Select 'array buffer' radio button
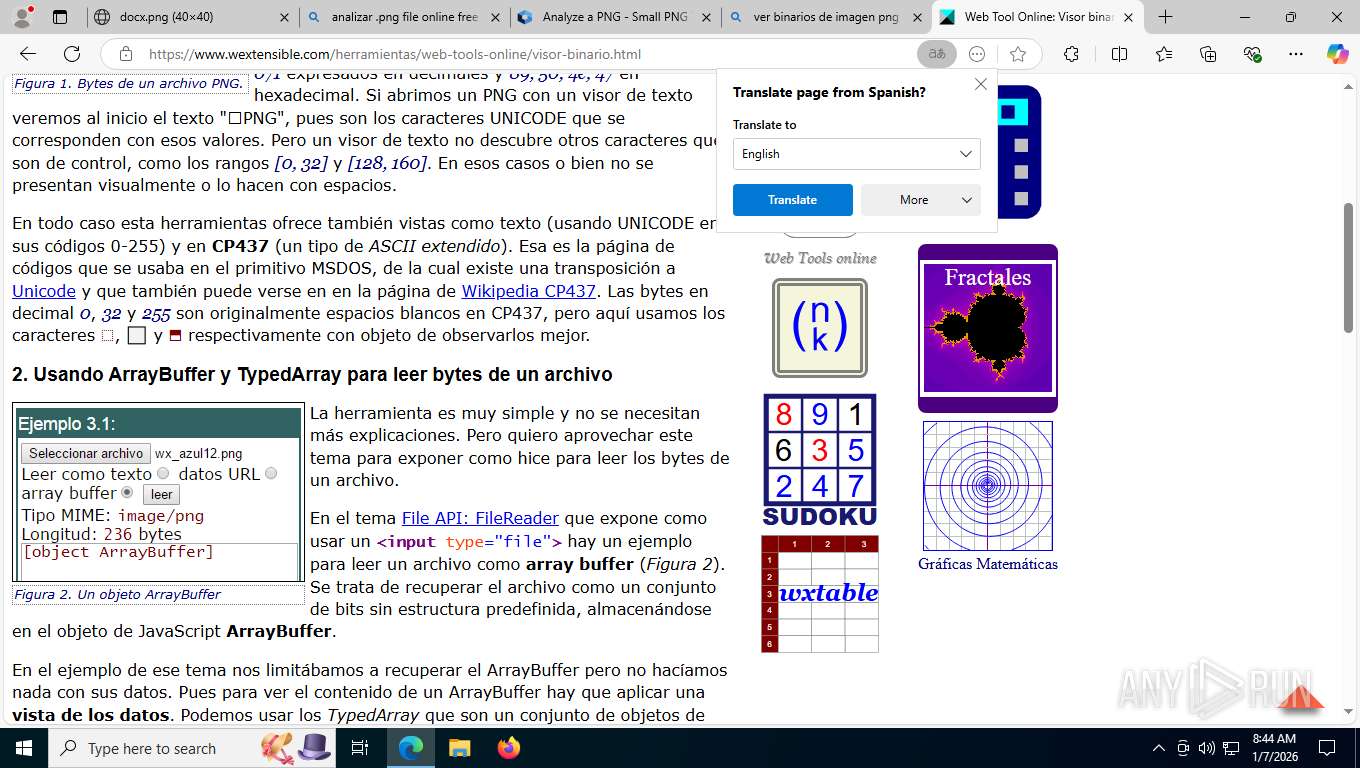Image resolution: width=1360 pixels, height=768 pixels. [x=127, y=492]
